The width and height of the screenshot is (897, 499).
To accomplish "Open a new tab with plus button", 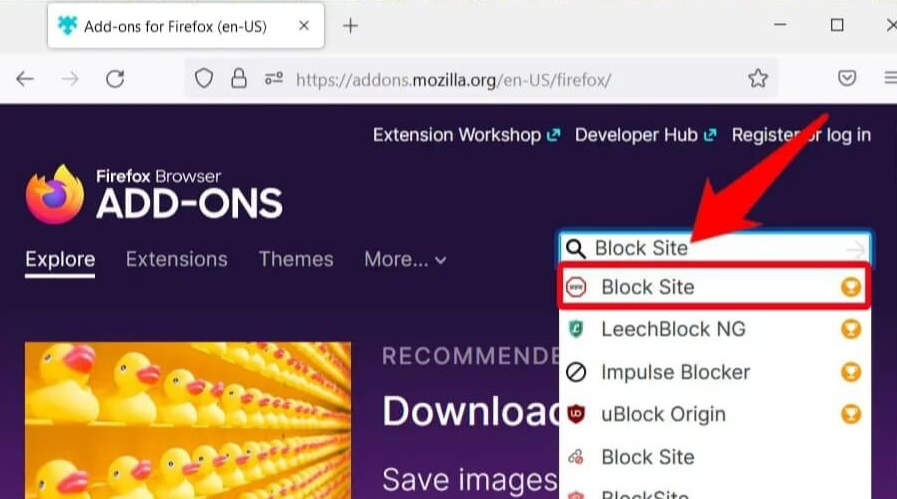I will 350,26.
